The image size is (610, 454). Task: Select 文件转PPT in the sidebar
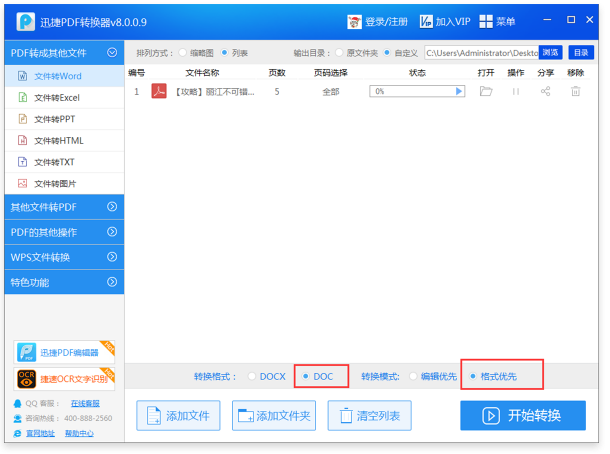[x=64, y=119]
